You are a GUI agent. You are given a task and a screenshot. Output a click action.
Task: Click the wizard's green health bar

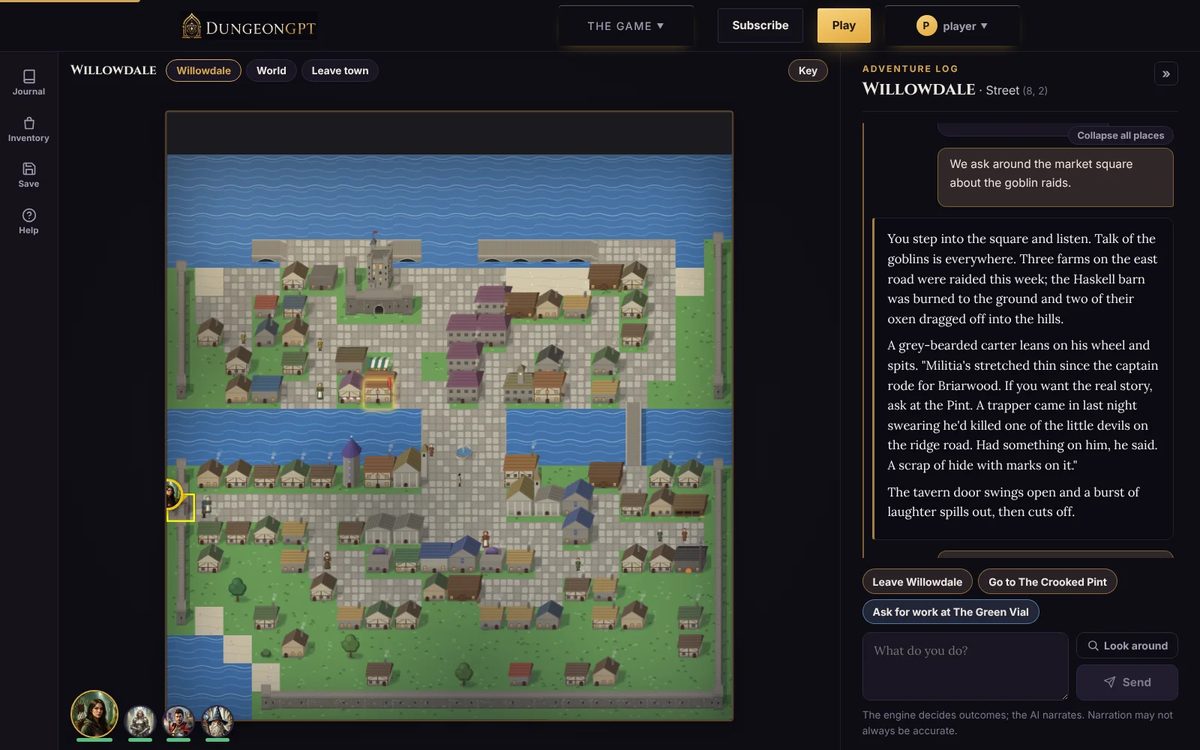tap(217, 741)
